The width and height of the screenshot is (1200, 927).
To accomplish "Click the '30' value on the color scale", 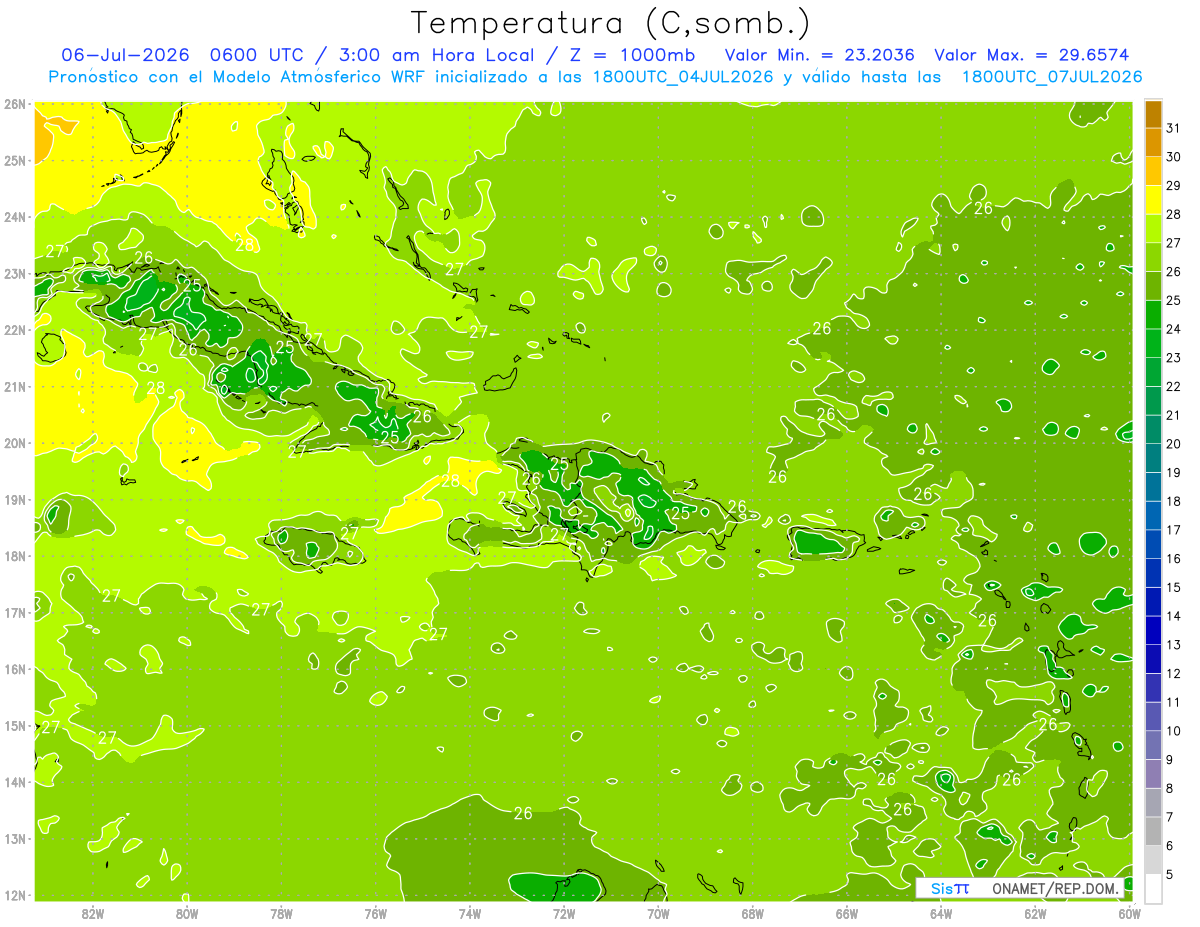I will tap(1174, 157).
